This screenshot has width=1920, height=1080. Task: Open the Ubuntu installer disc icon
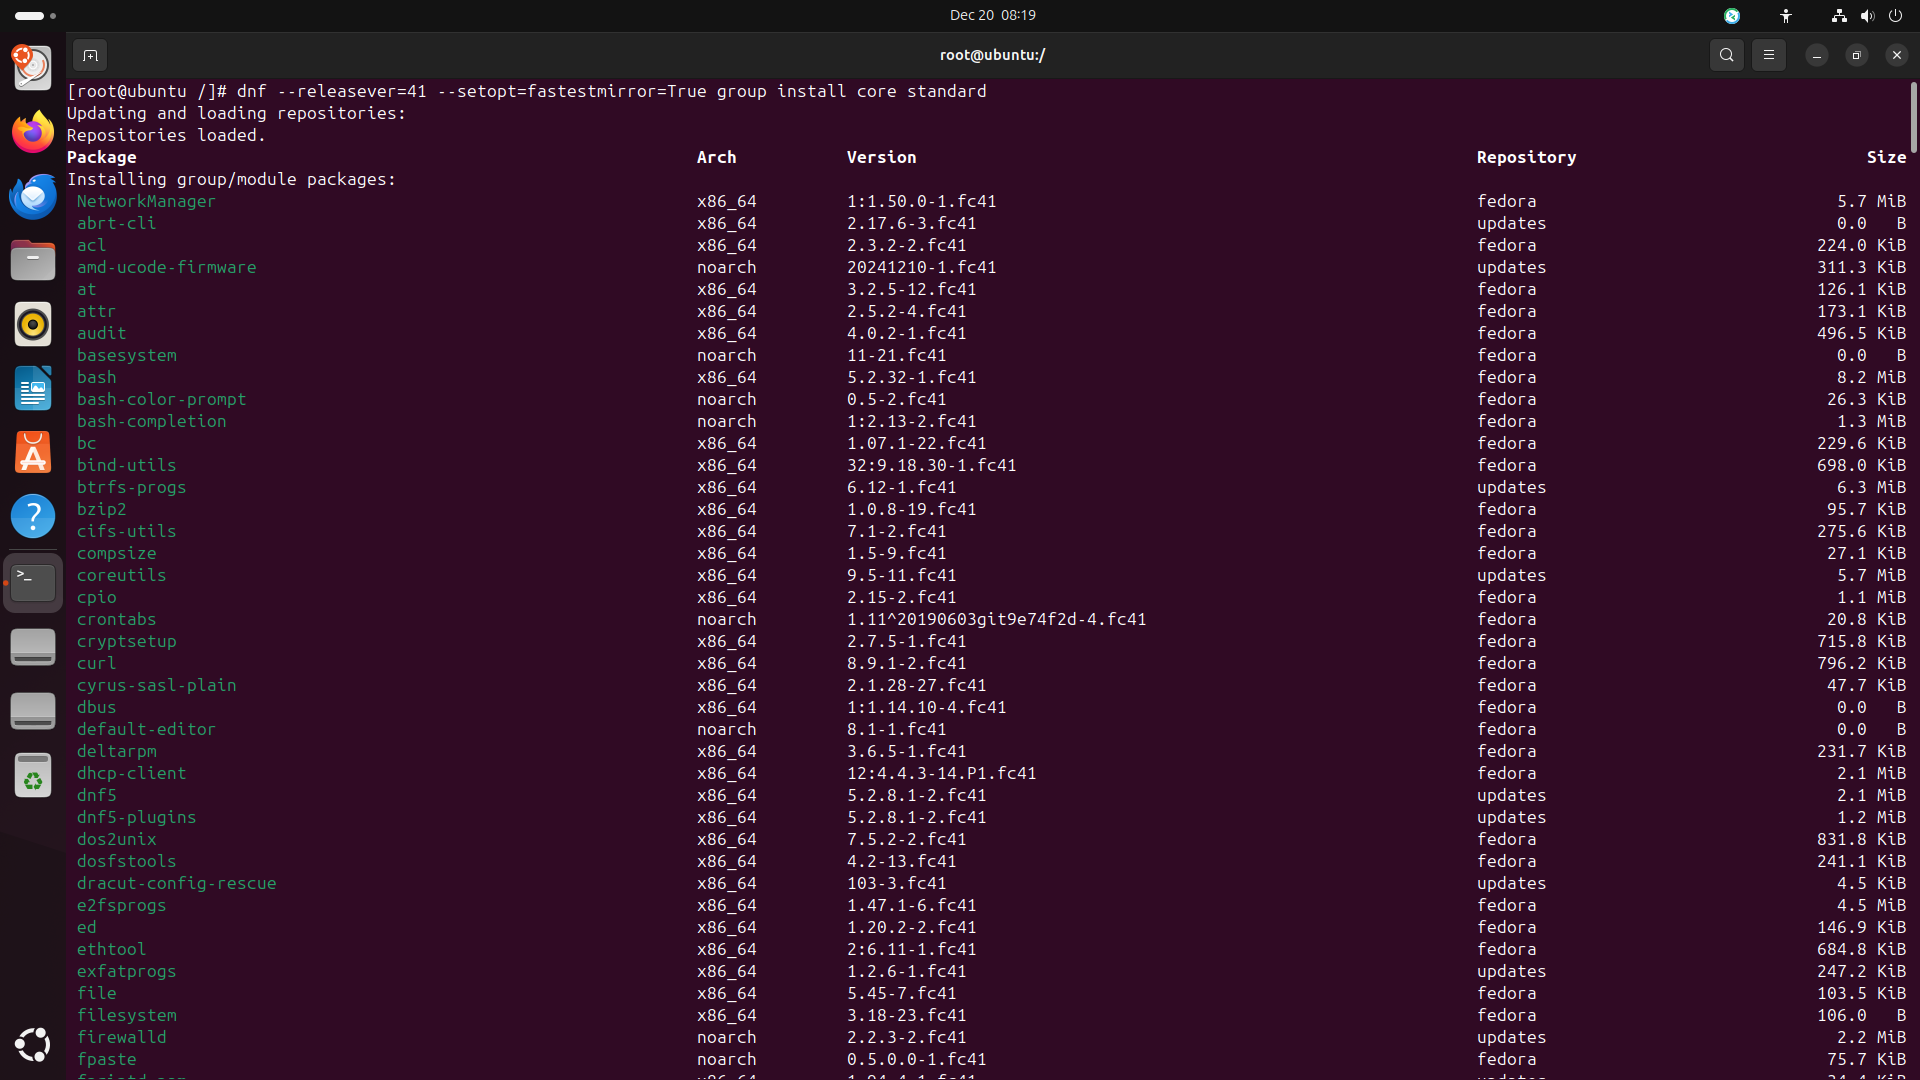coord(33,68)
